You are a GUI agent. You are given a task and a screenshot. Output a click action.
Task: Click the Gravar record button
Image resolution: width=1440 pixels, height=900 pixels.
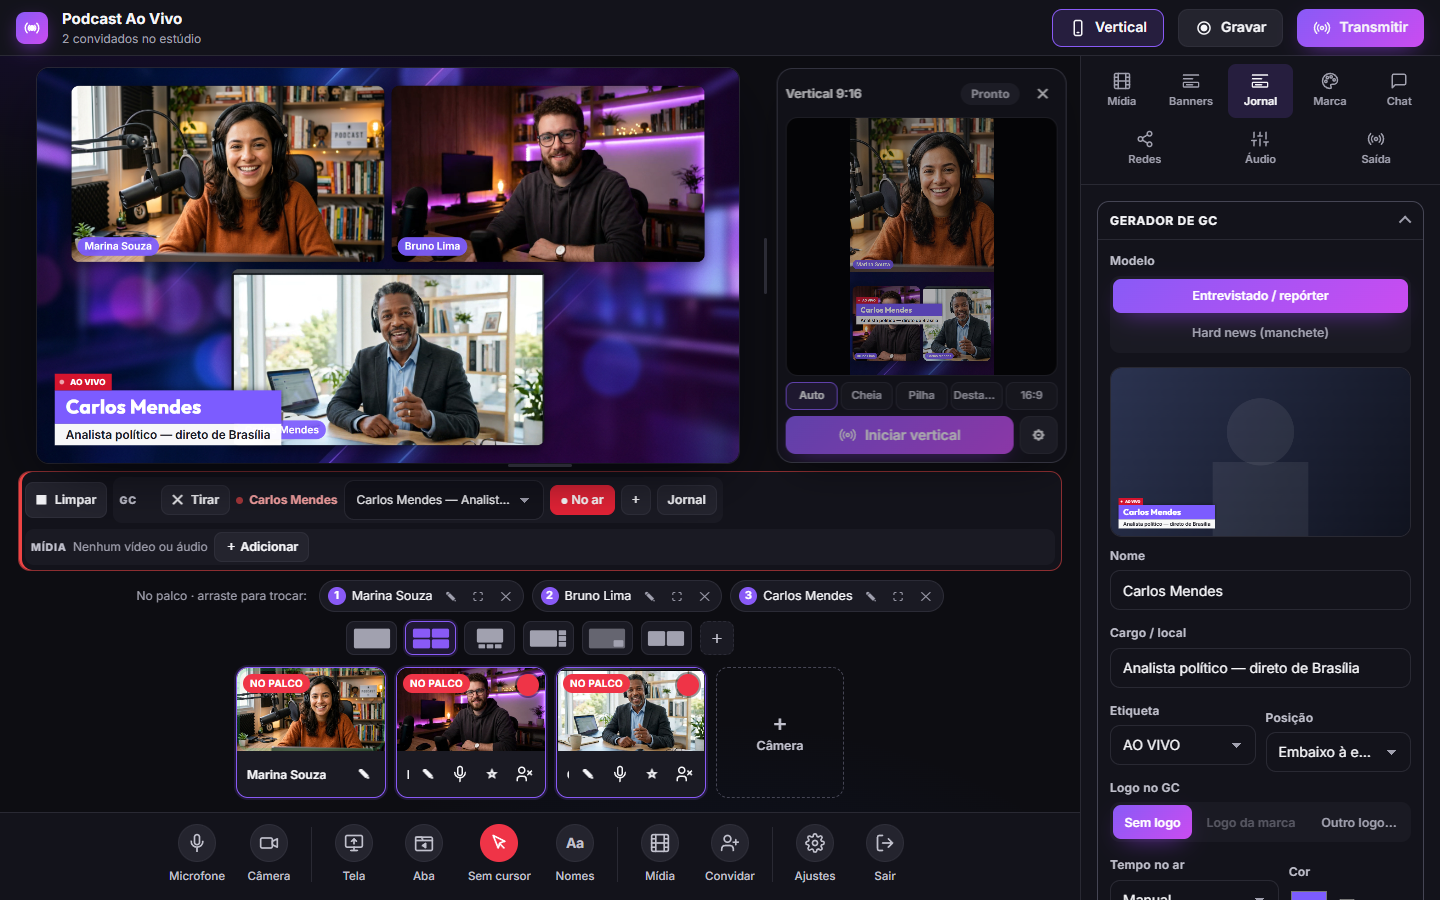click(x=1232, y=28)
